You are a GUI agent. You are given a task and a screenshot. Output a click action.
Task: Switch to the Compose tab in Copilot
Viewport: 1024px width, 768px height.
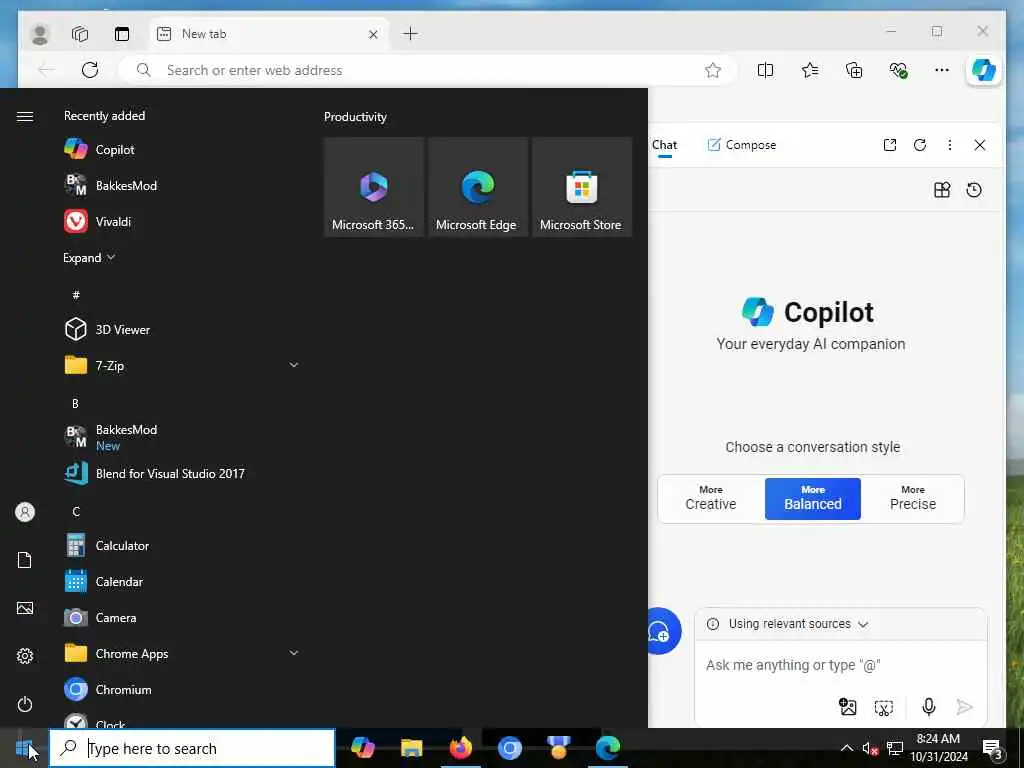point(742,145)
